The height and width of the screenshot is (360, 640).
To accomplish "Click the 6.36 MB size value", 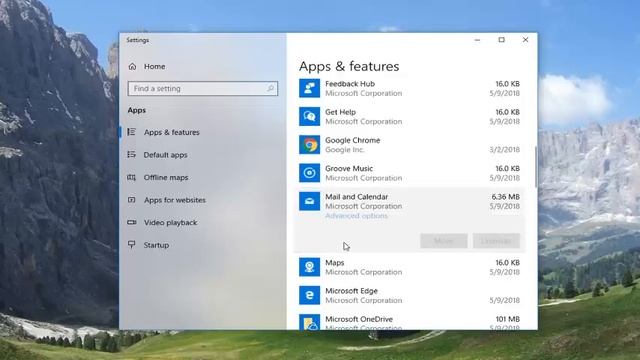I will [506, 196].
